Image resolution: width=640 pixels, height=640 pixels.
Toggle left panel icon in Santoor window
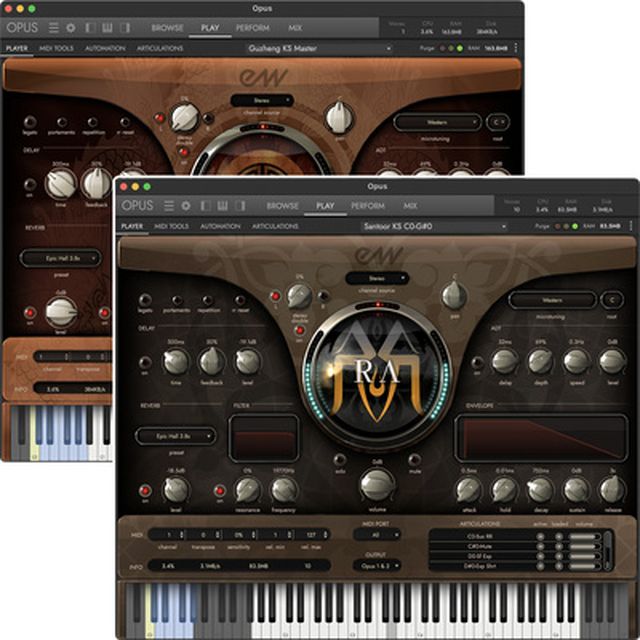coord(205,206)
